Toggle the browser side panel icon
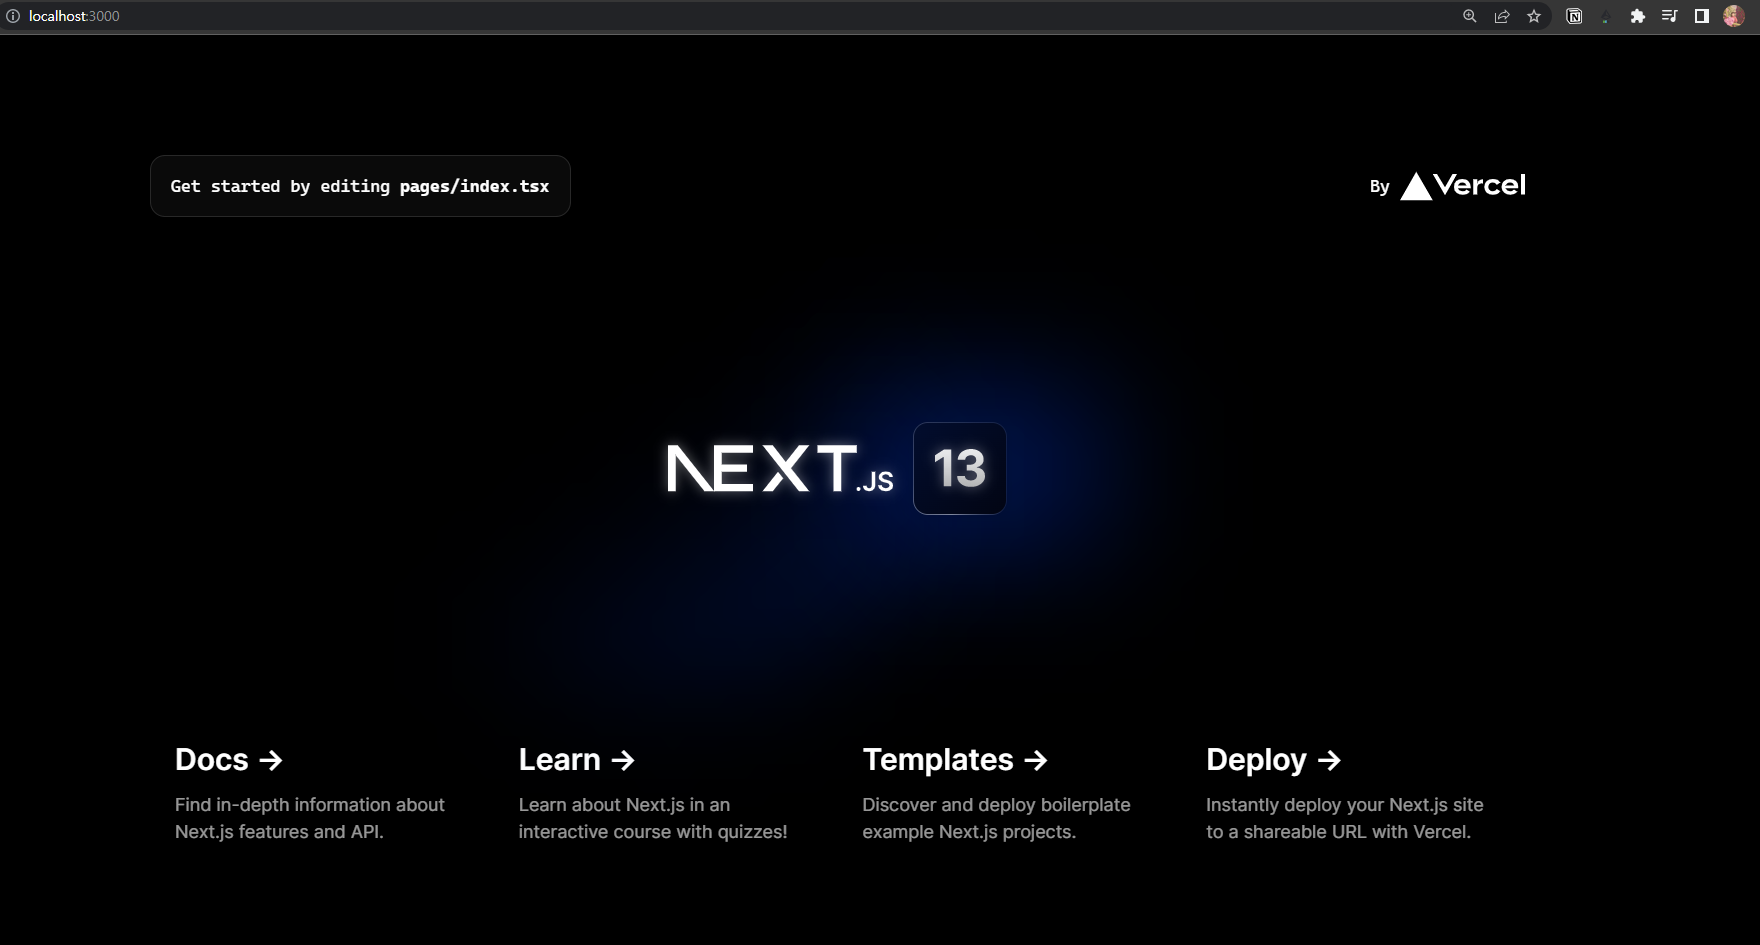The width and height of the screenshot is (1760, 945). tap(1702, 16)
